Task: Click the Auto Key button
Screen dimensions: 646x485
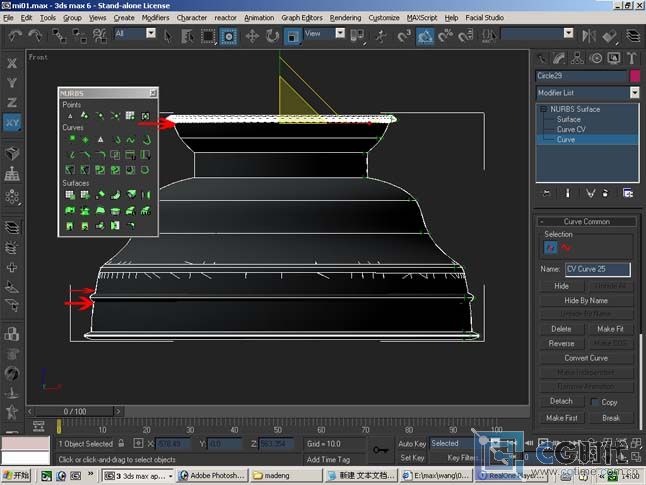Action: click(412, 444)
